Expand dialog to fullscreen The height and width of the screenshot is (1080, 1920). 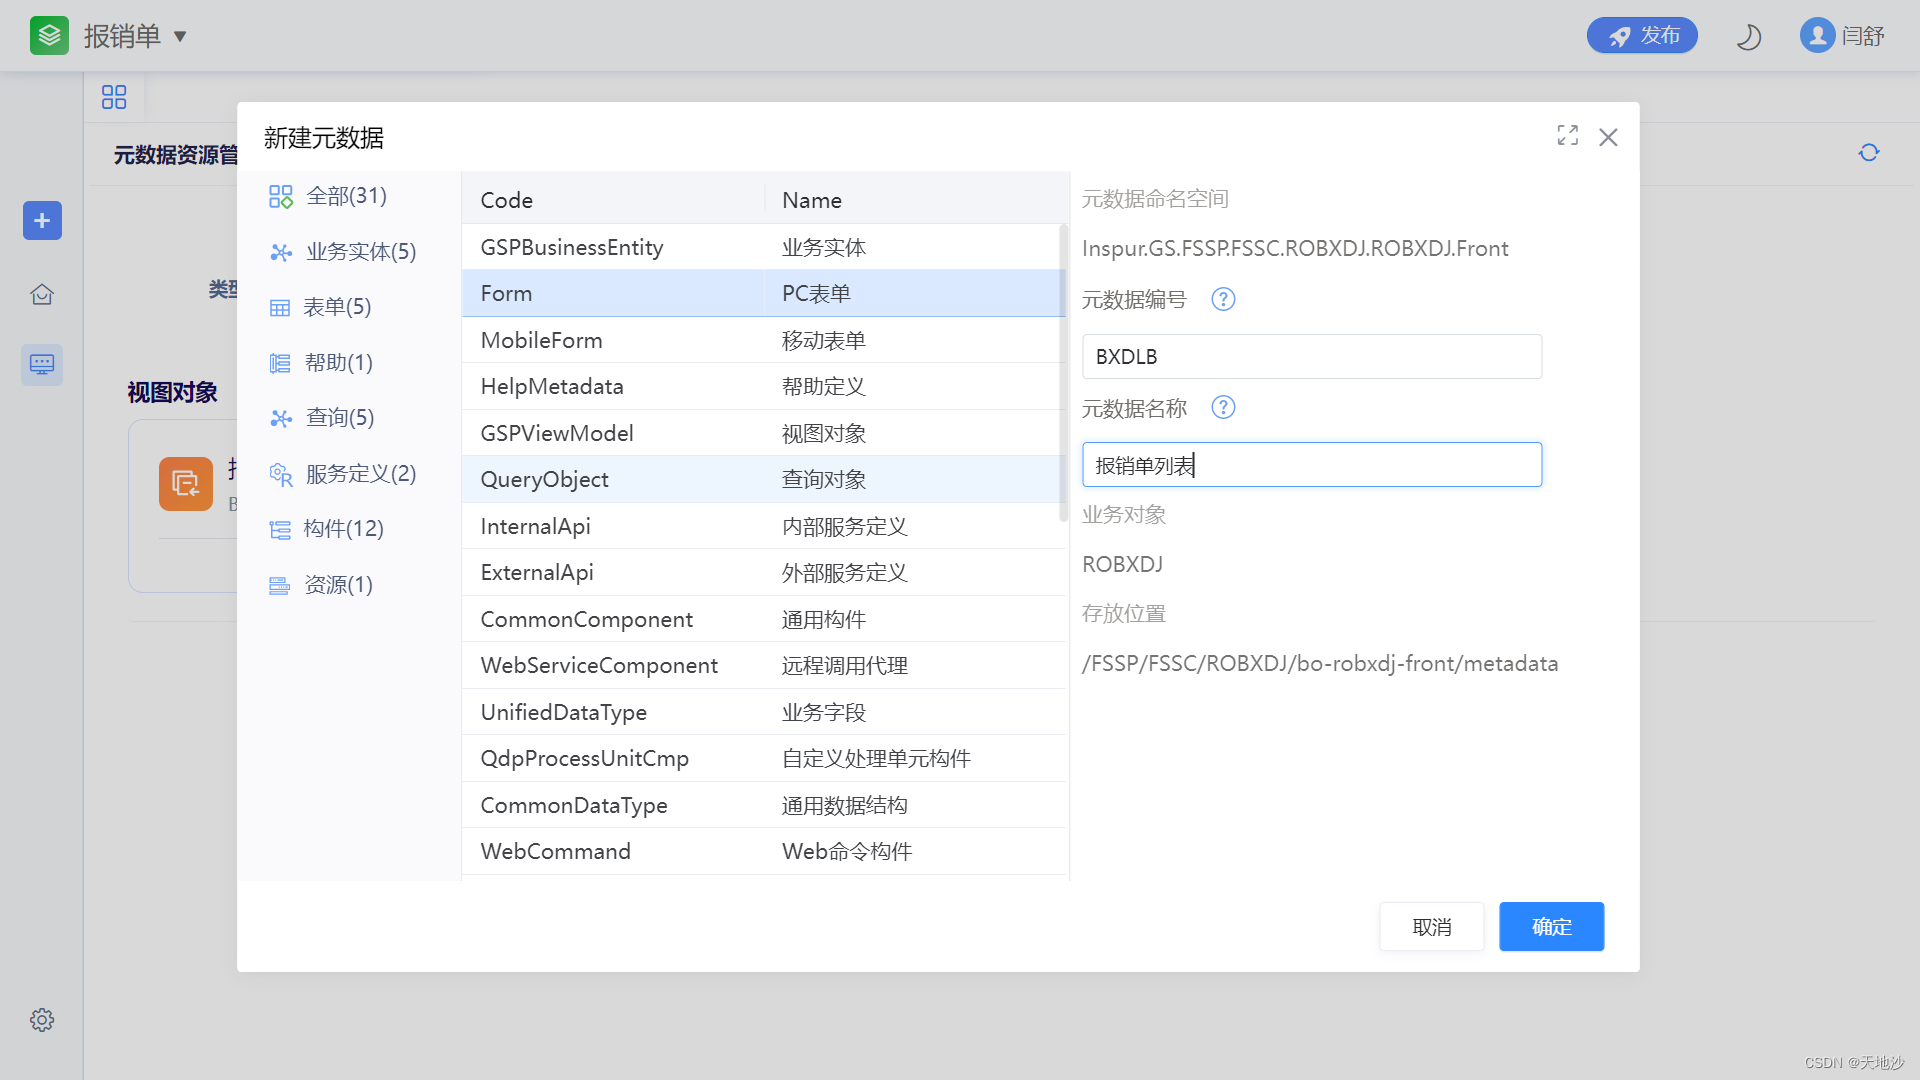(1567, 136)
